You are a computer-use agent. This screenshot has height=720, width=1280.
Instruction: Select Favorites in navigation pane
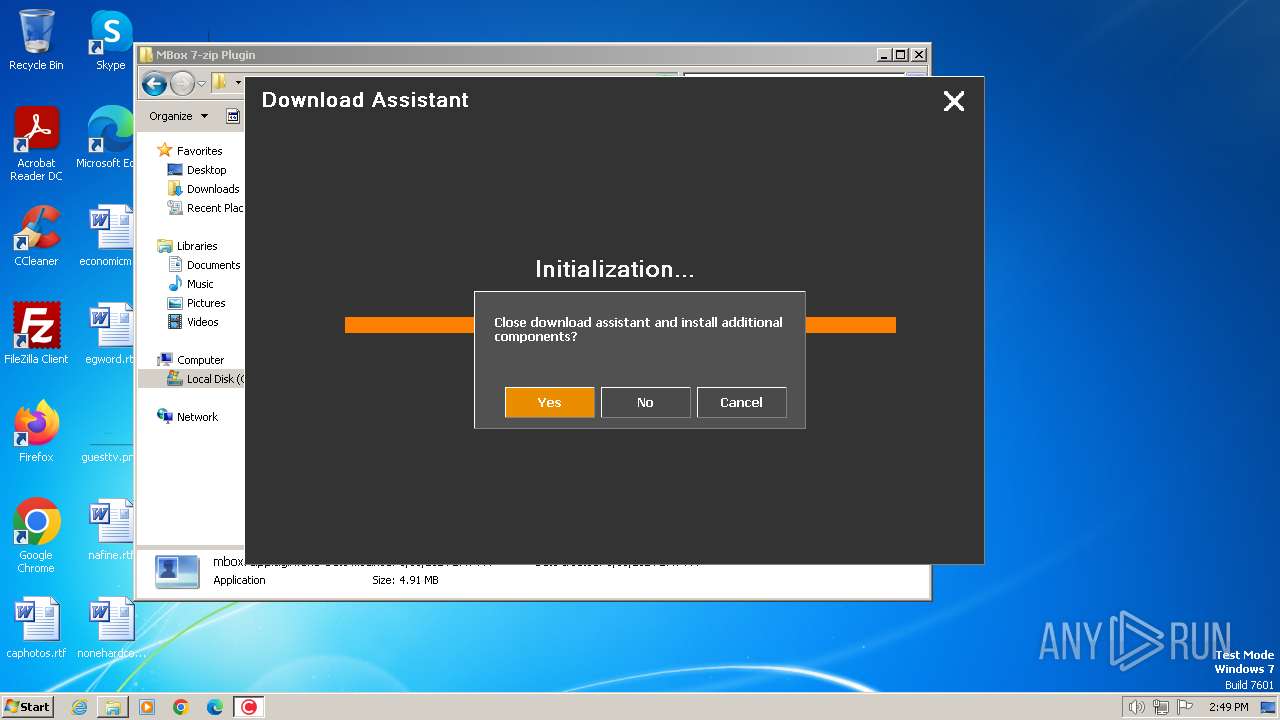click(189, 151)
